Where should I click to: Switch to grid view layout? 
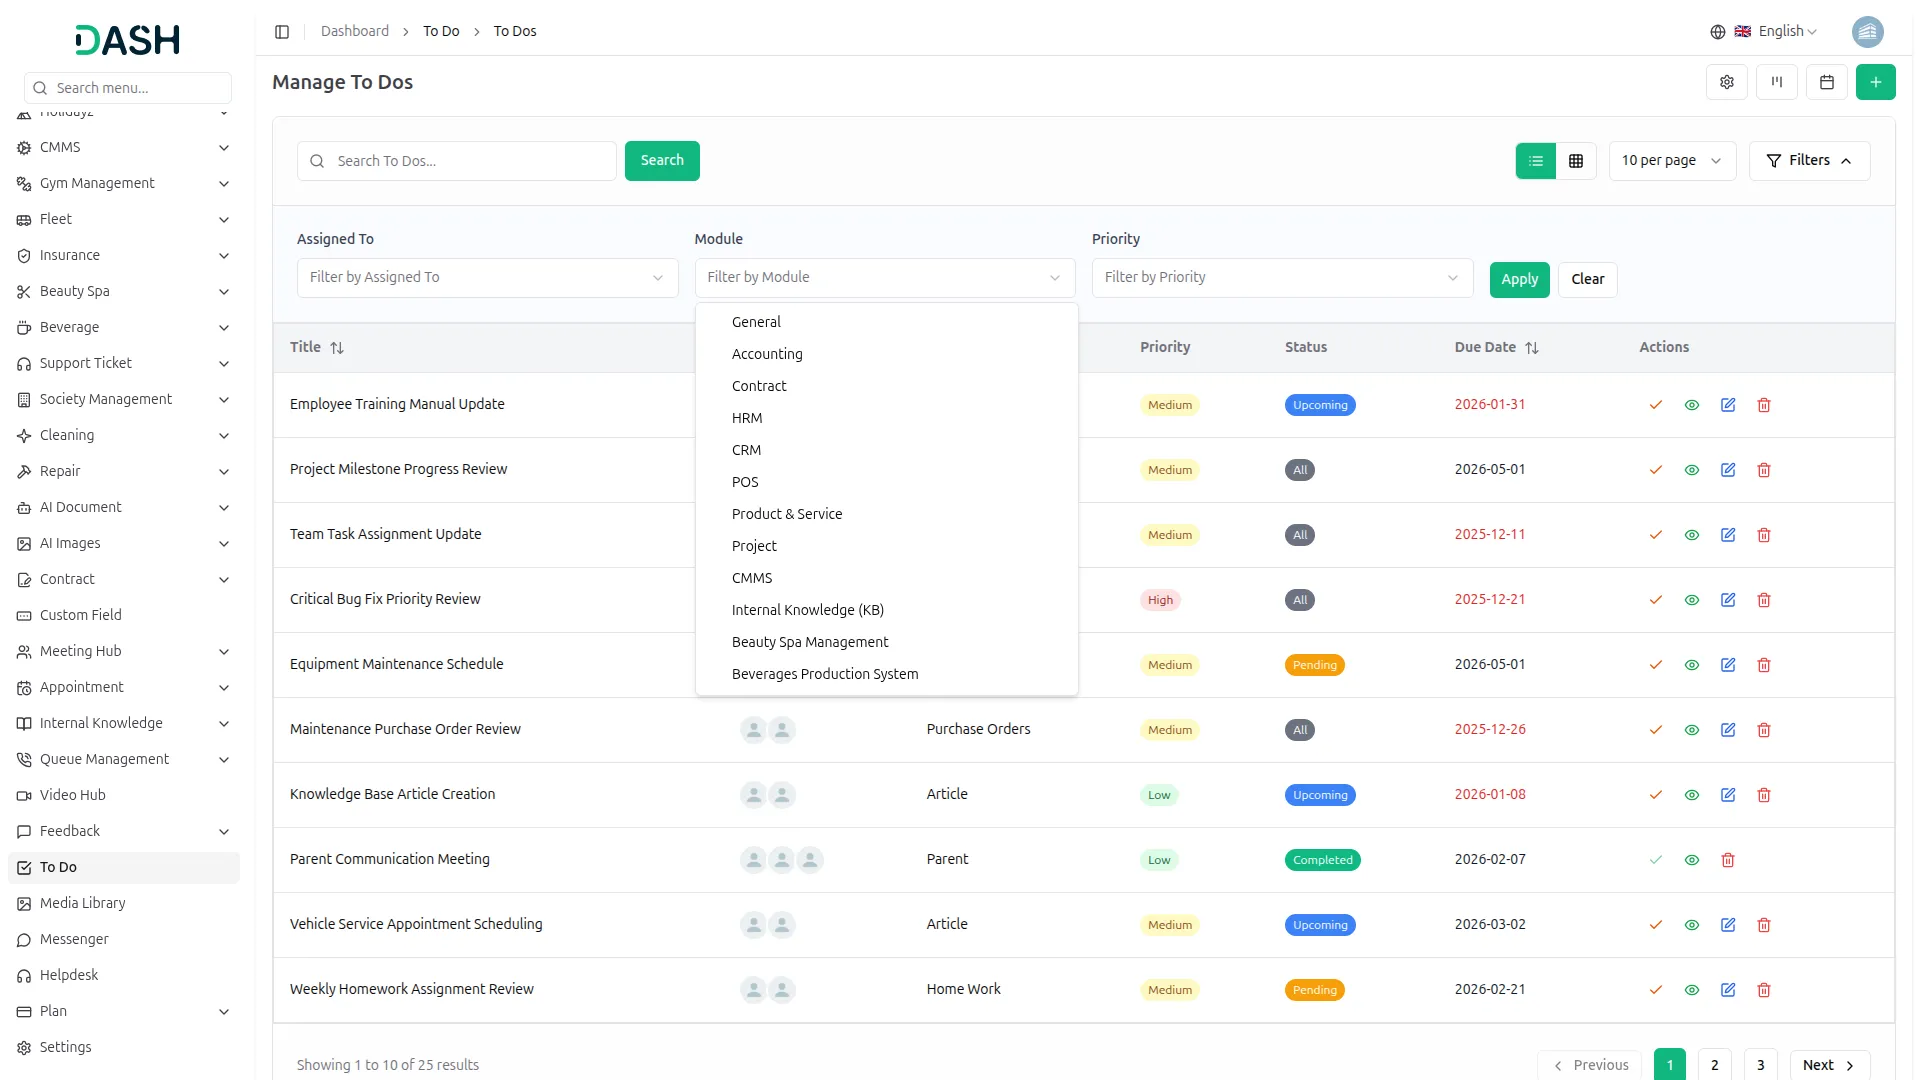(x=1575, y=161)
